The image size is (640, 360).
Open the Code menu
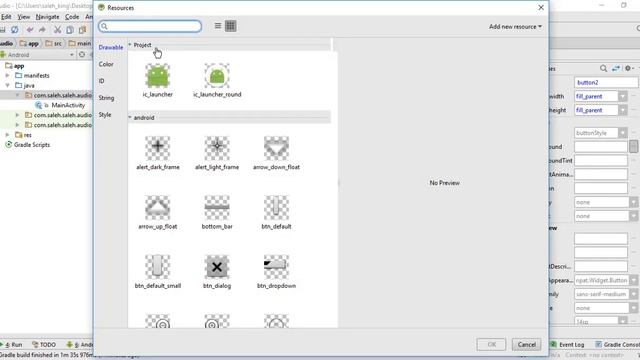tap(72, 17)
